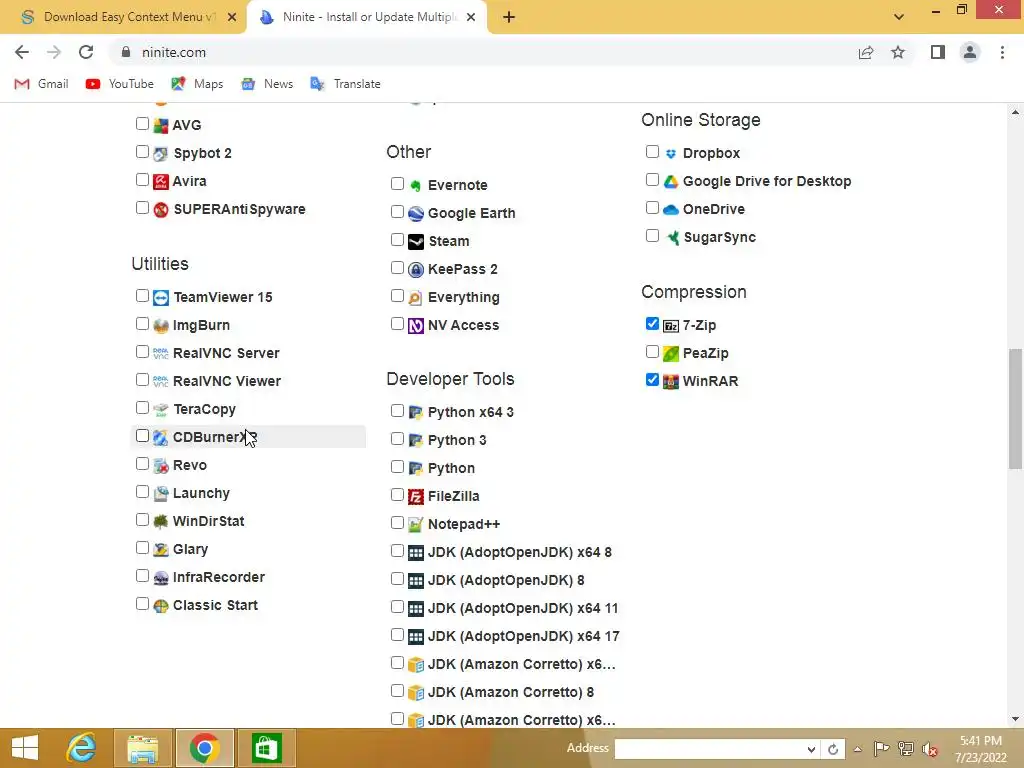Click the Glary label text
Viewport: 1024px width, 768px height.
click(191, 550)
